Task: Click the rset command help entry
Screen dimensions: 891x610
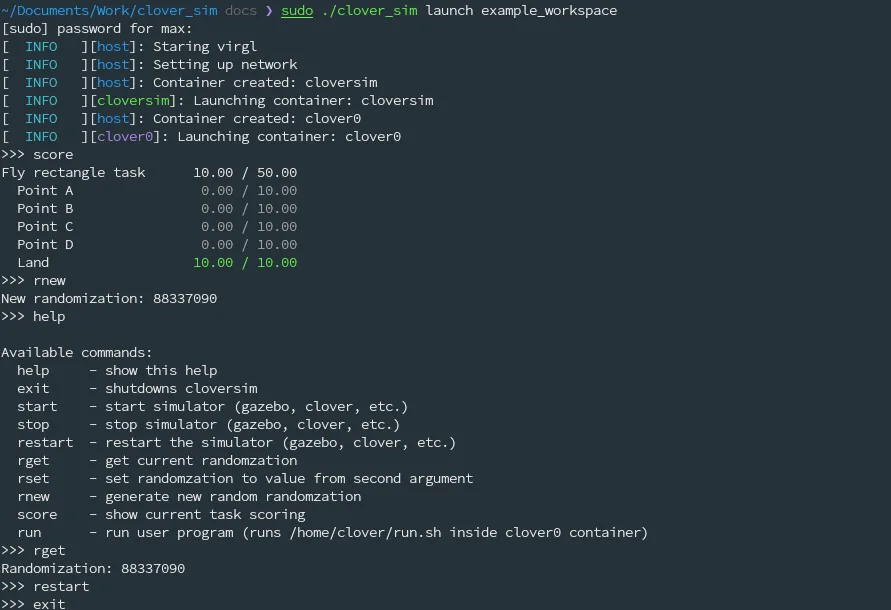Action: click(245, 479)
